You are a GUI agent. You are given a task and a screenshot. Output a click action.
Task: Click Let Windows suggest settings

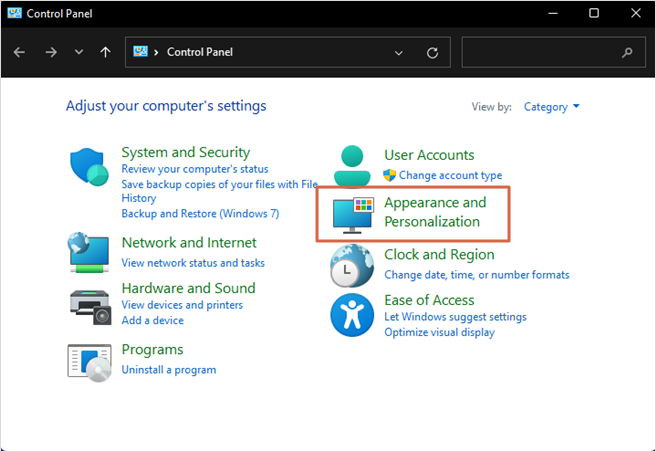[x=455, y=317]
